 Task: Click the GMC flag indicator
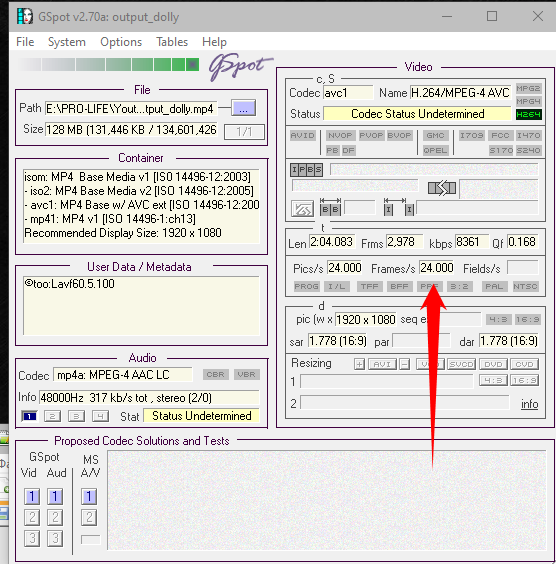click(x=435, y=135)
